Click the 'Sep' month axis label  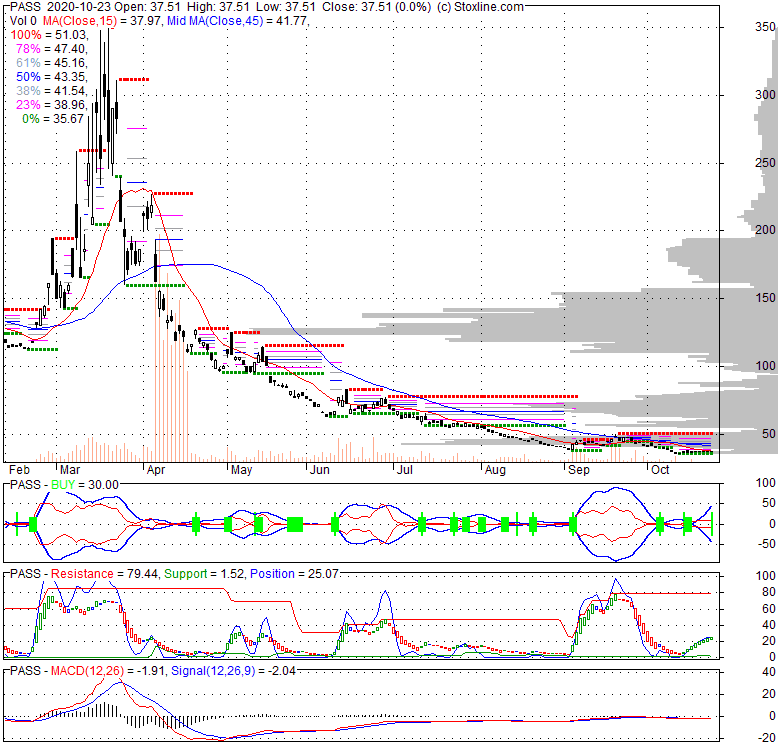[579, 470]
